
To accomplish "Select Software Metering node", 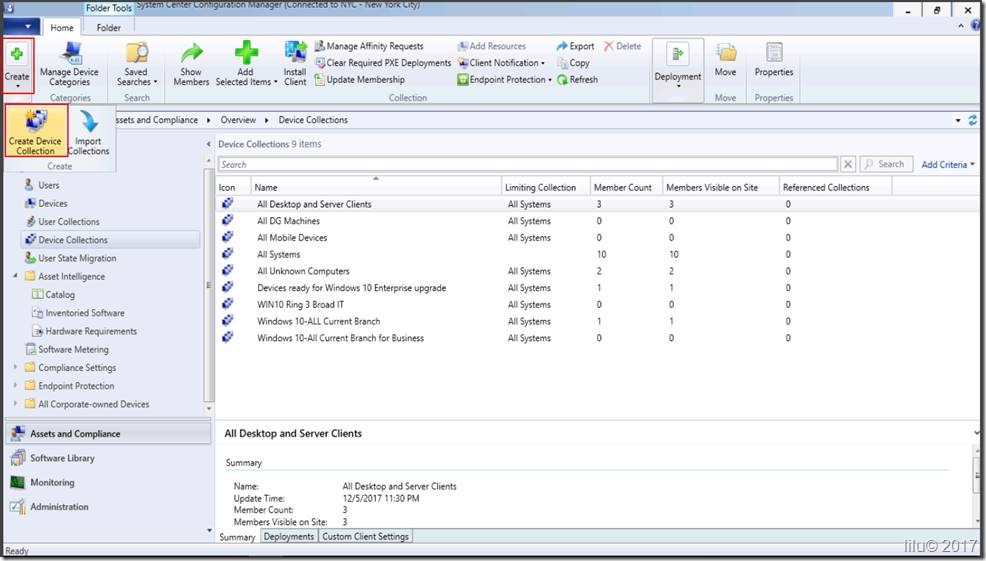I will tap(67, 349).
